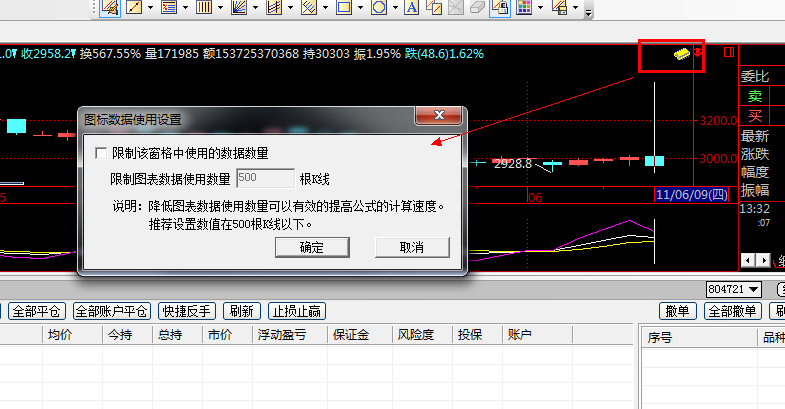Select the circle drawing tool
This screenshot has width=785, height=409.
(379, 9)
